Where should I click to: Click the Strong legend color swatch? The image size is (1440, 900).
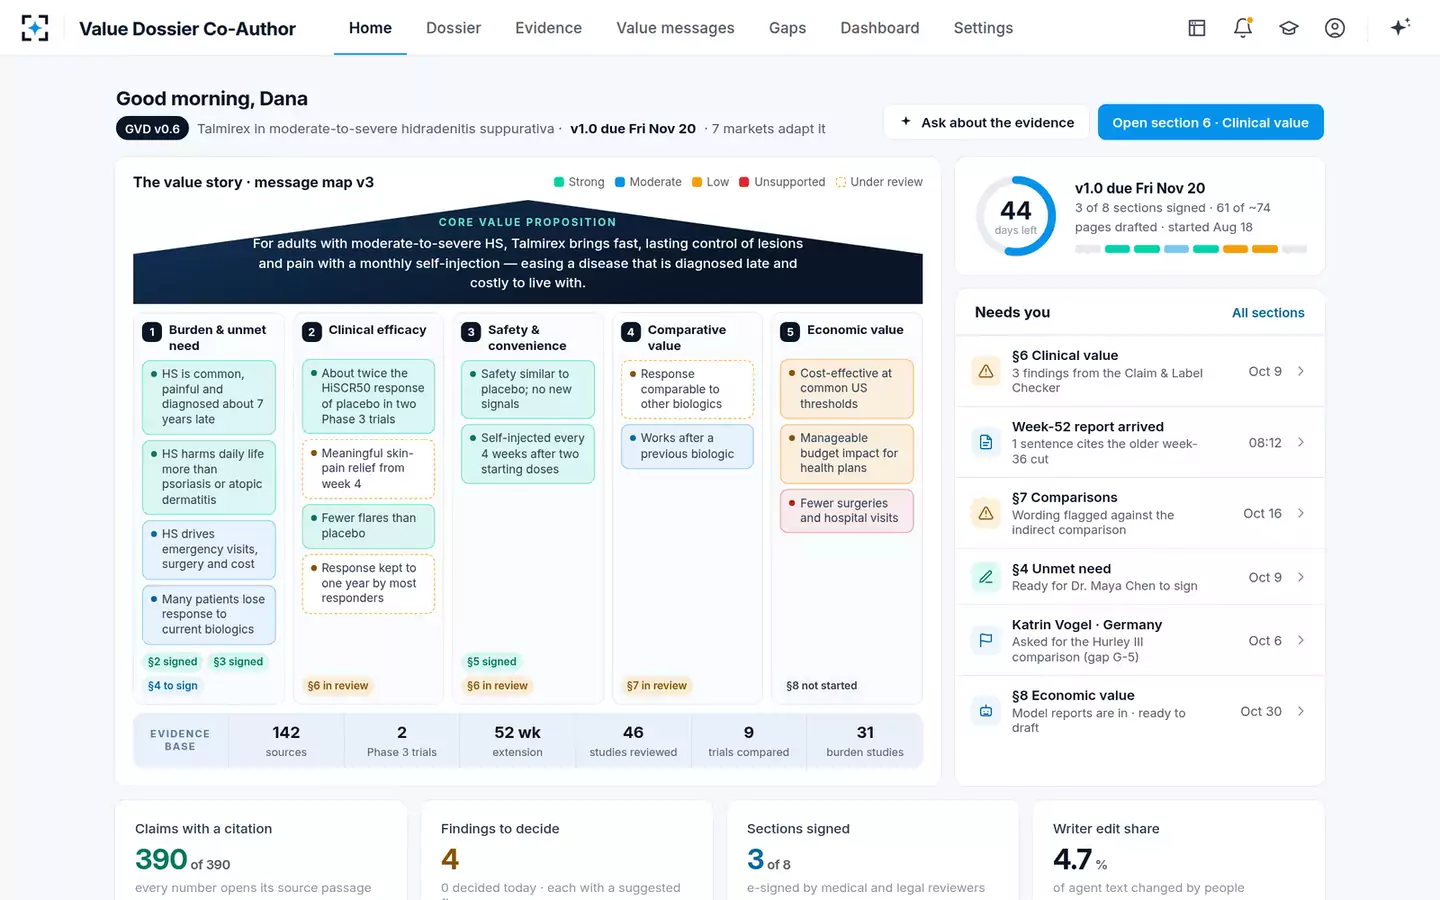(559, 182)
